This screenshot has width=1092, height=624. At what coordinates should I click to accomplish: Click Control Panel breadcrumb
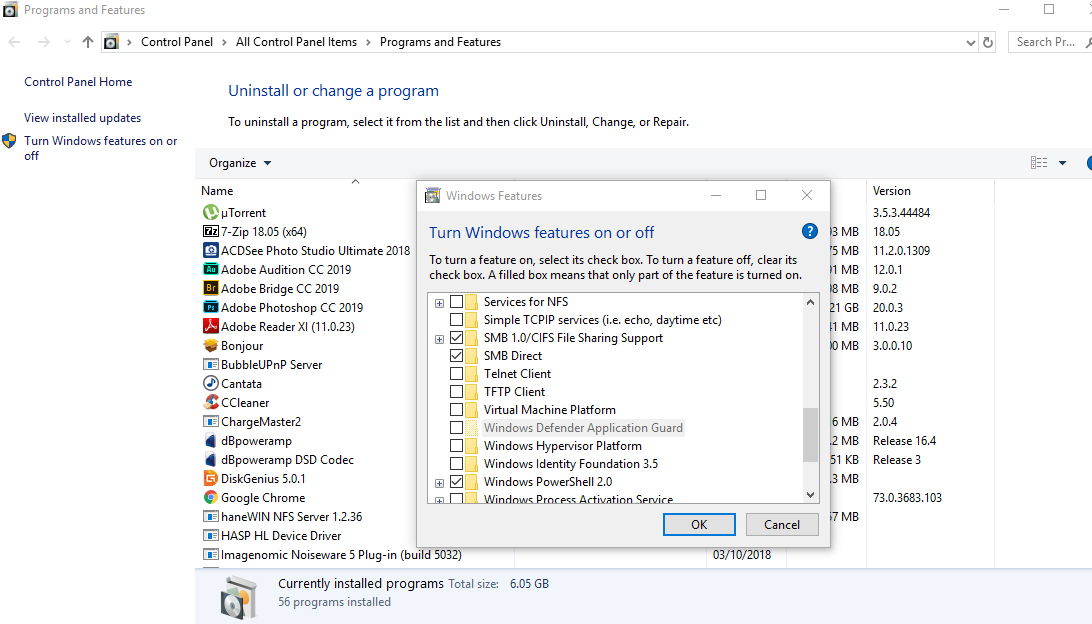(177, 42)
